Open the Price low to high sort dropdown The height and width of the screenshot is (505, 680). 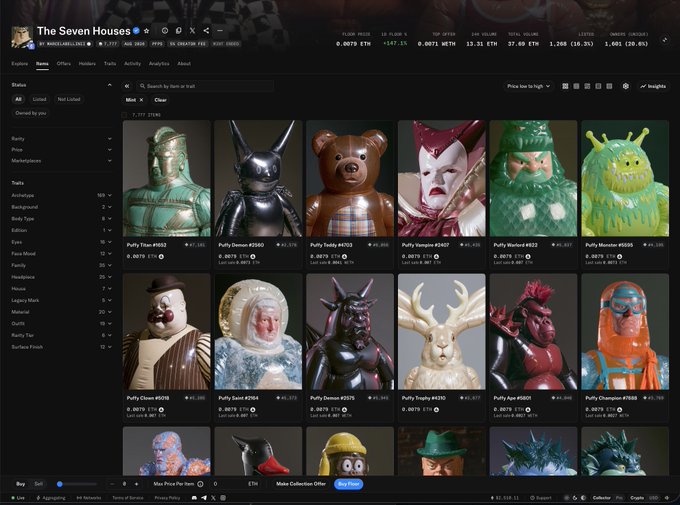[529, 86]
